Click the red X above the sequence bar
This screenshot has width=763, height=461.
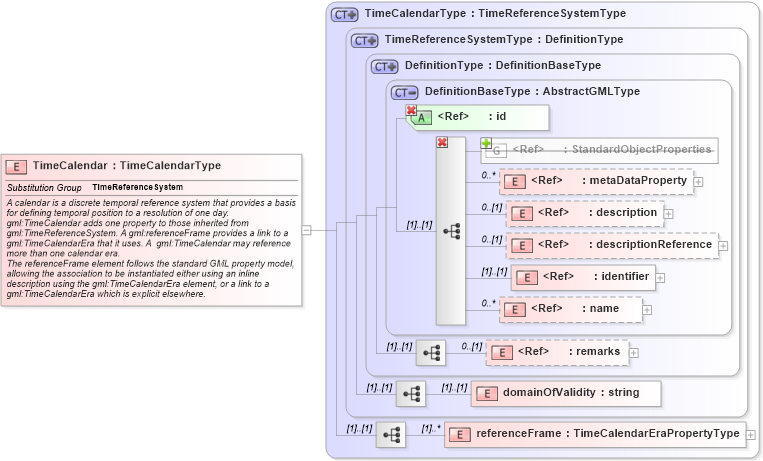(442, 142)
